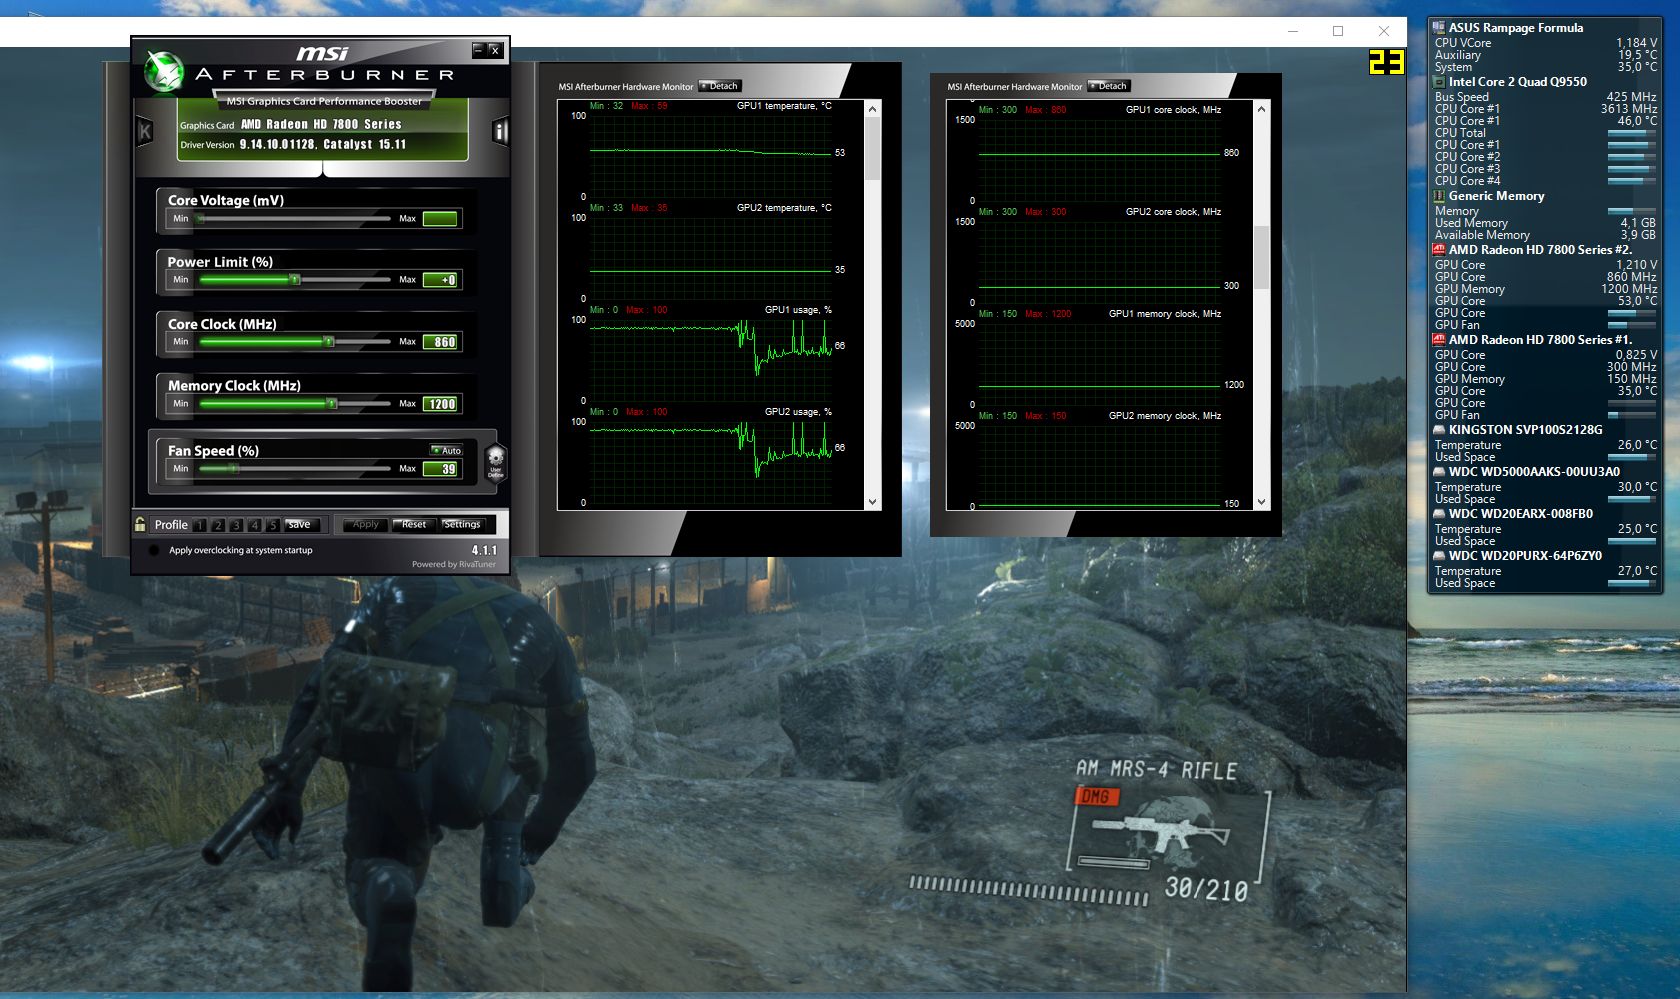
Task: Click the Core Clock slider handle
Action: (328, 342)
